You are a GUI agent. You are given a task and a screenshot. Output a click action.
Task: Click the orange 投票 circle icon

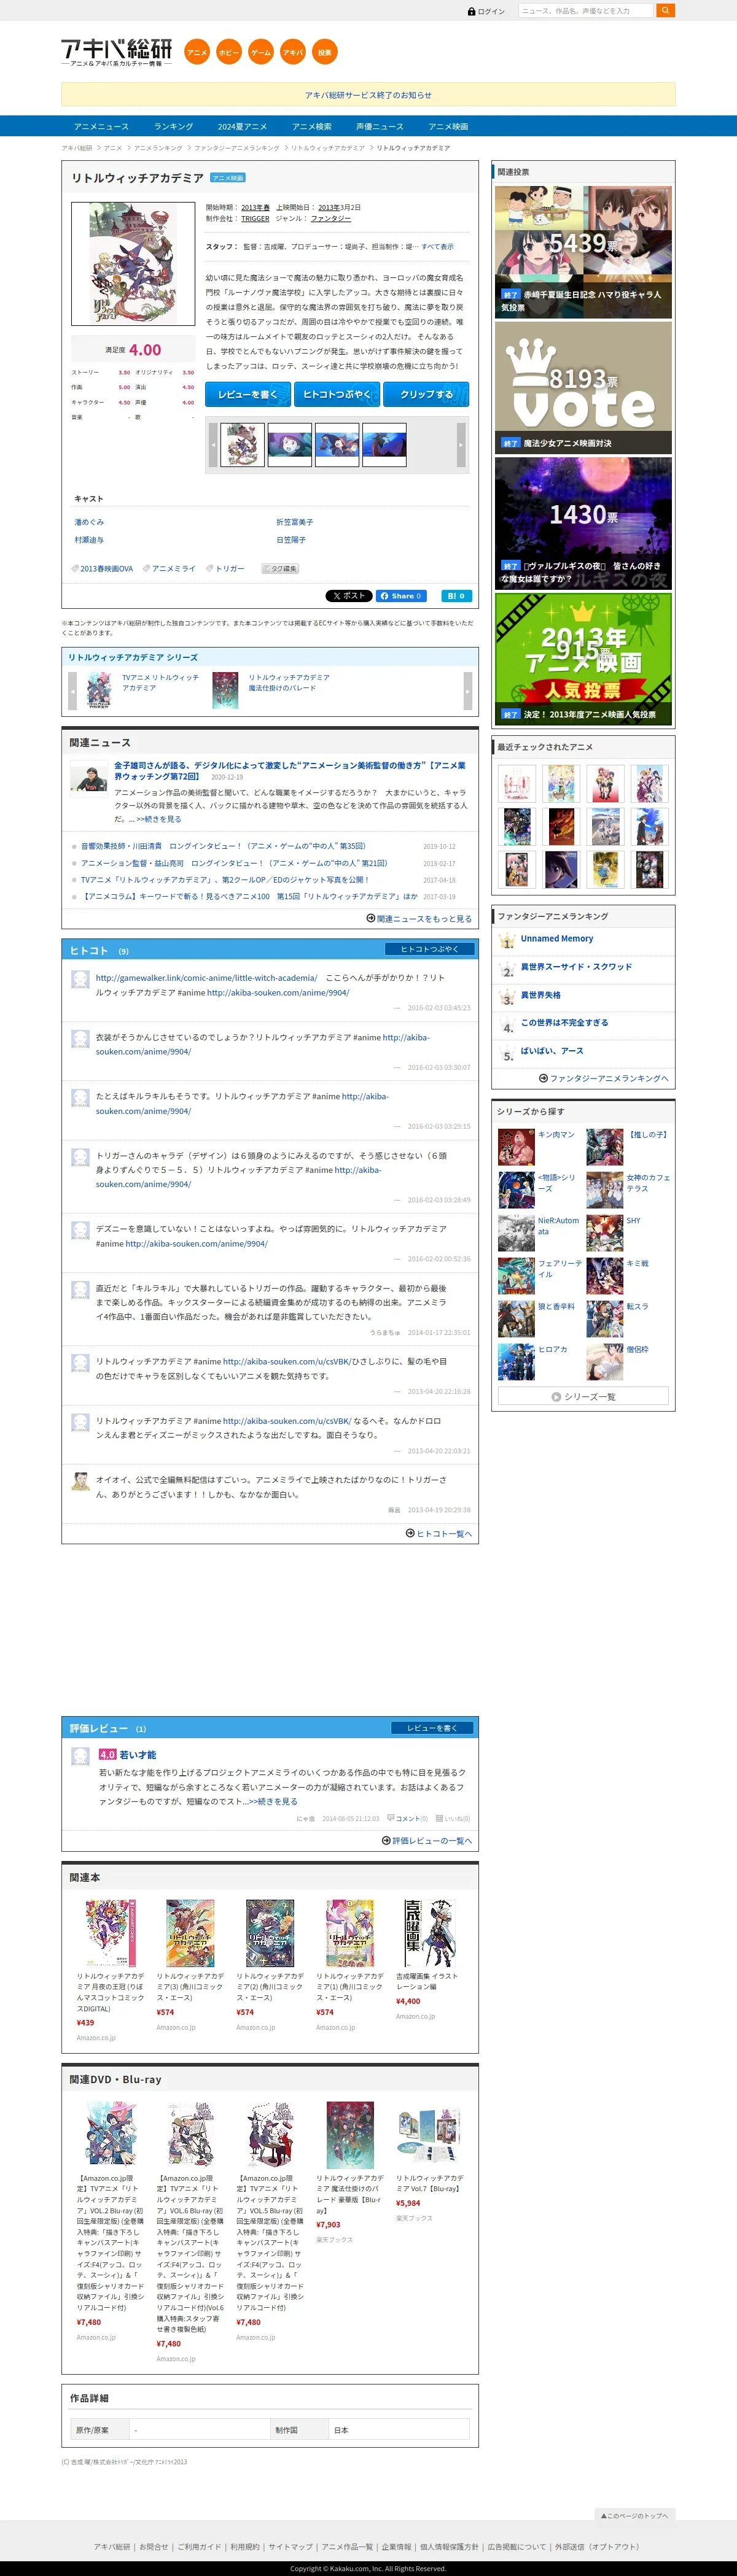[x=324, y=52]
